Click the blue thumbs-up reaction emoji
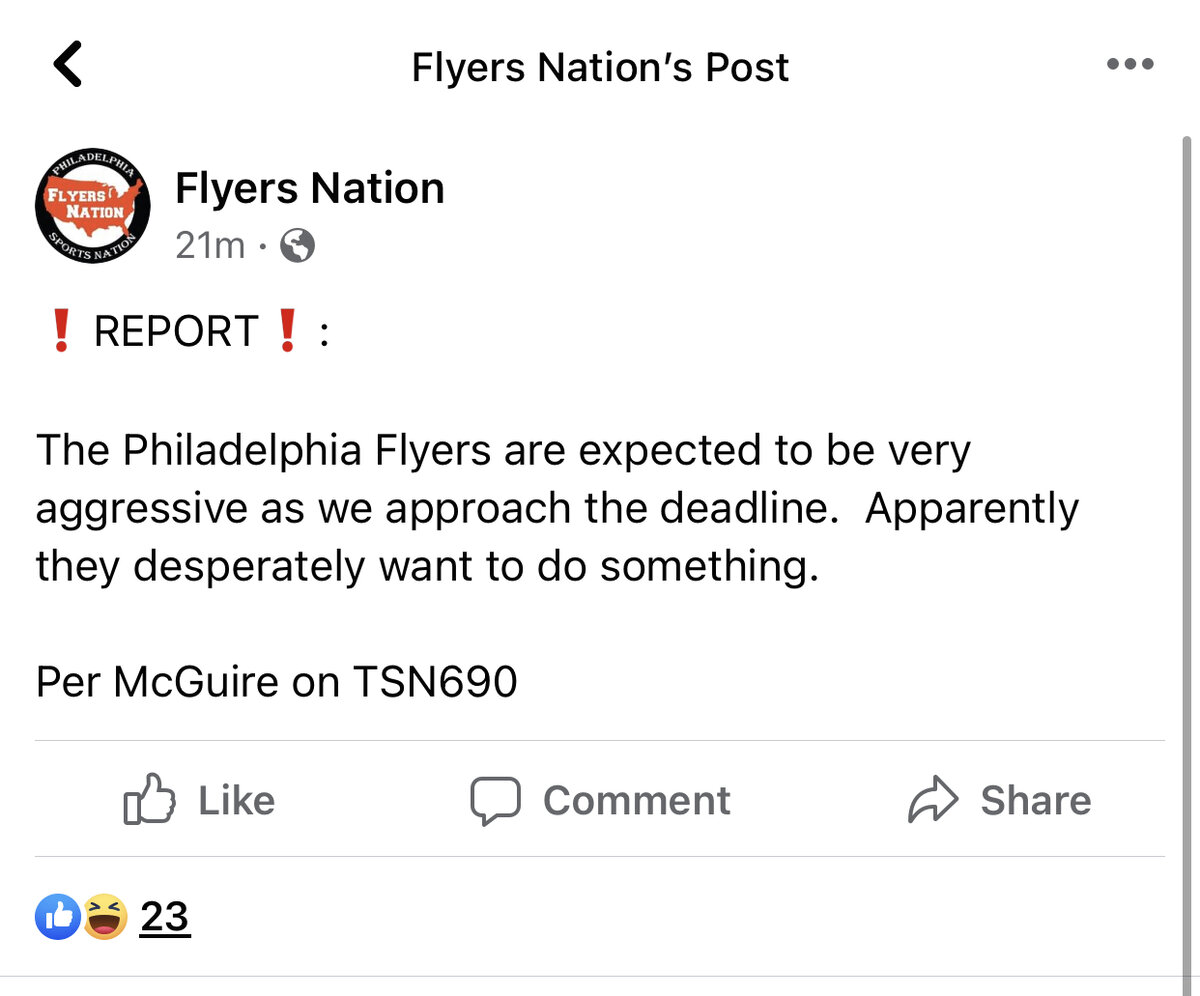 coord(57,917)
